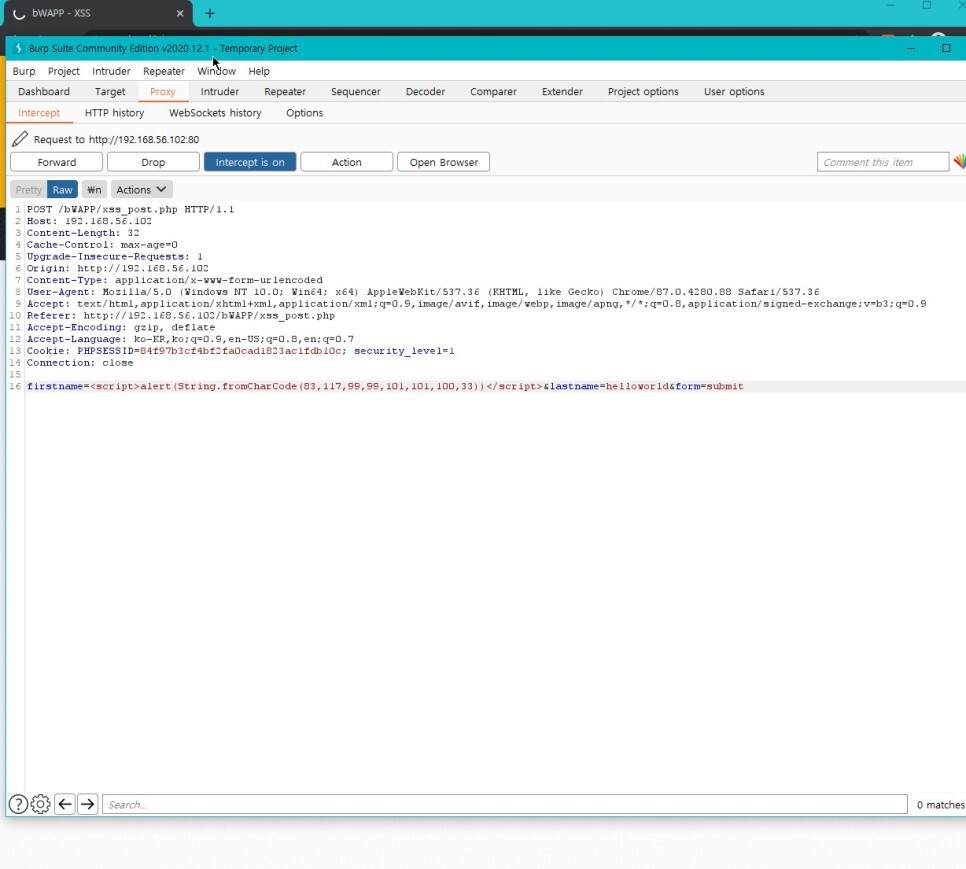Open a new browser tab with plus
Viewport: 966px width, 869px height.
point(209,13)
